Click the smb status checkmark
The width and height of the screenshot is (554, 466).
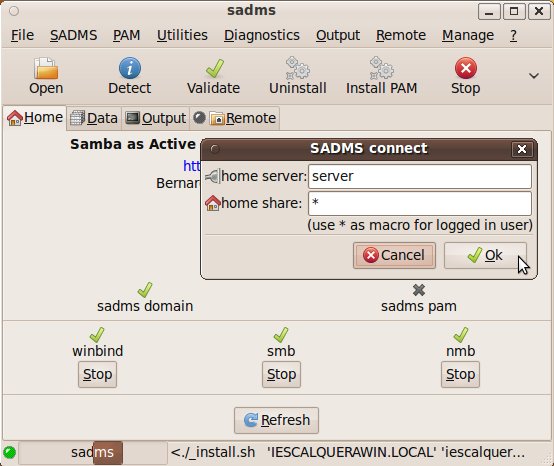(x=281, y=335)
